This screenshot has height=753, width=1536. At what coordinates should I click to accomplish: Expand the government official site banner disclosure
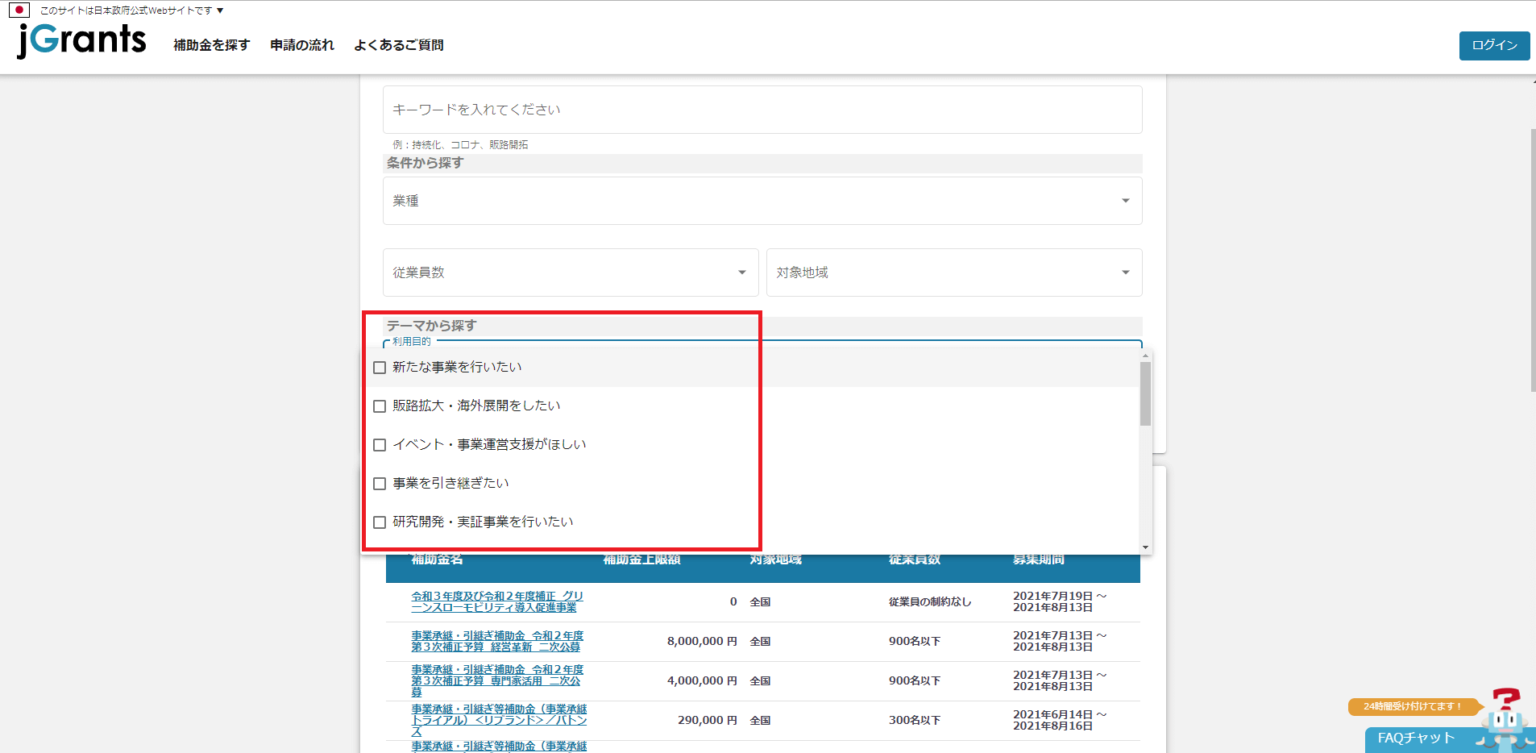[x=218, y=10]
